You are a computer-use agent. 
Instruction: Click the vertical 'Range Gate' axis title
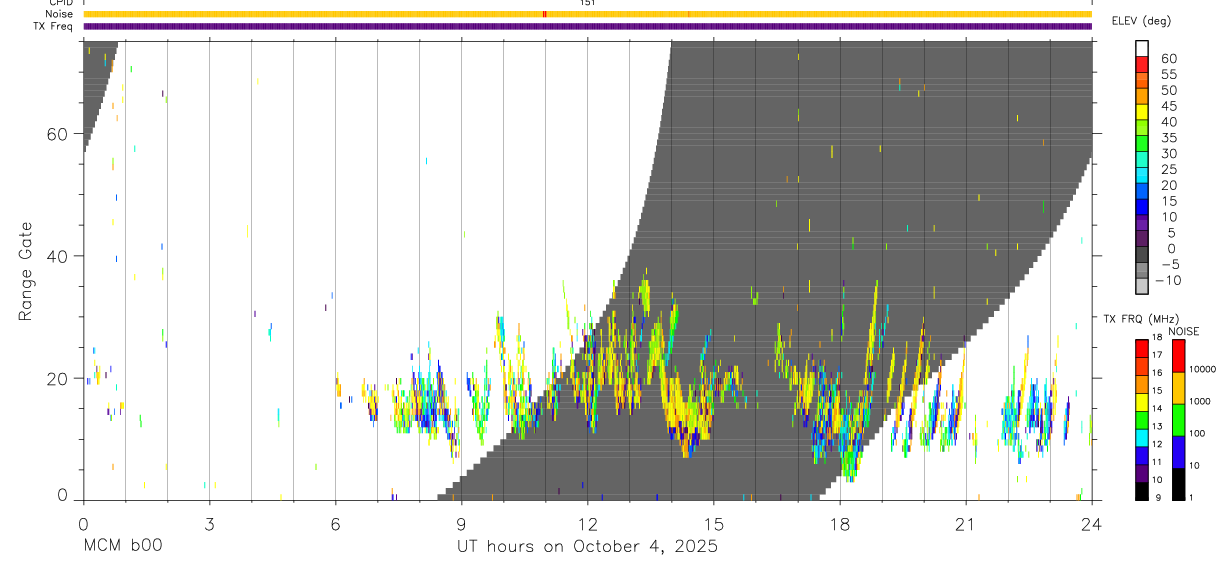coord(26,272)
